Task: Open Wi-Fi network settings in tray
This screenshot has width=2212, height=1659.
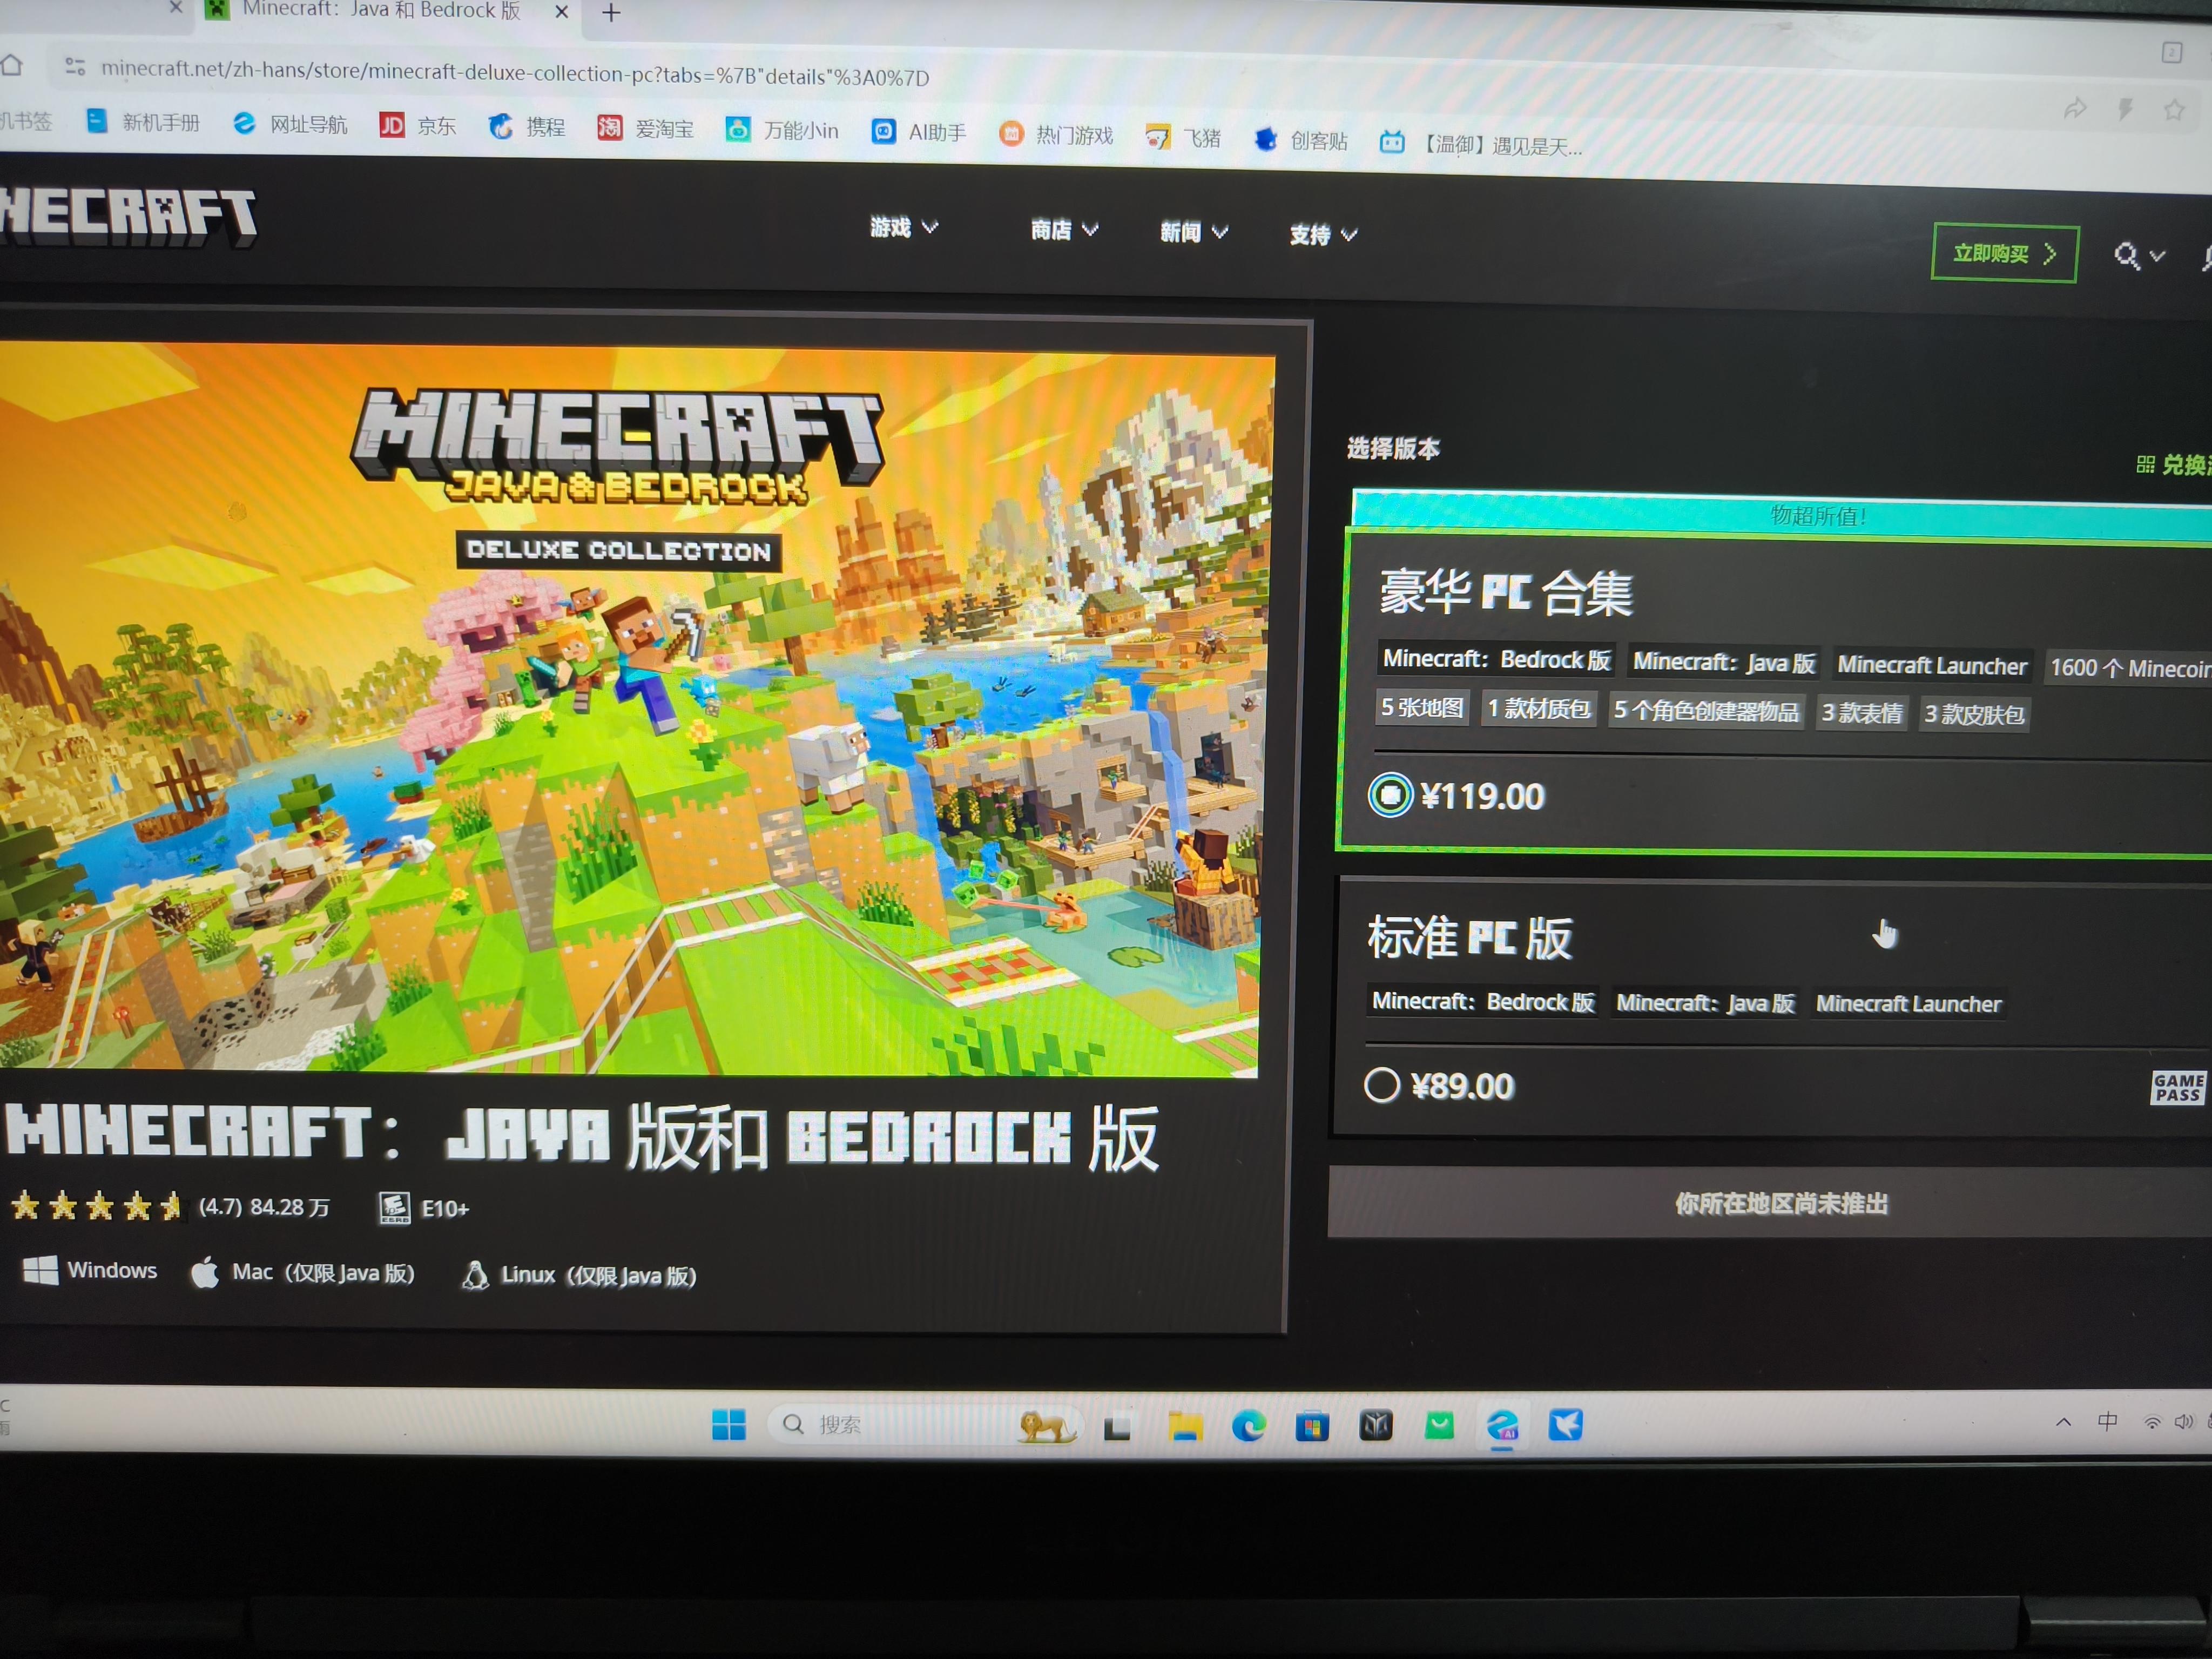Action: click(x=2151, y=1422)
